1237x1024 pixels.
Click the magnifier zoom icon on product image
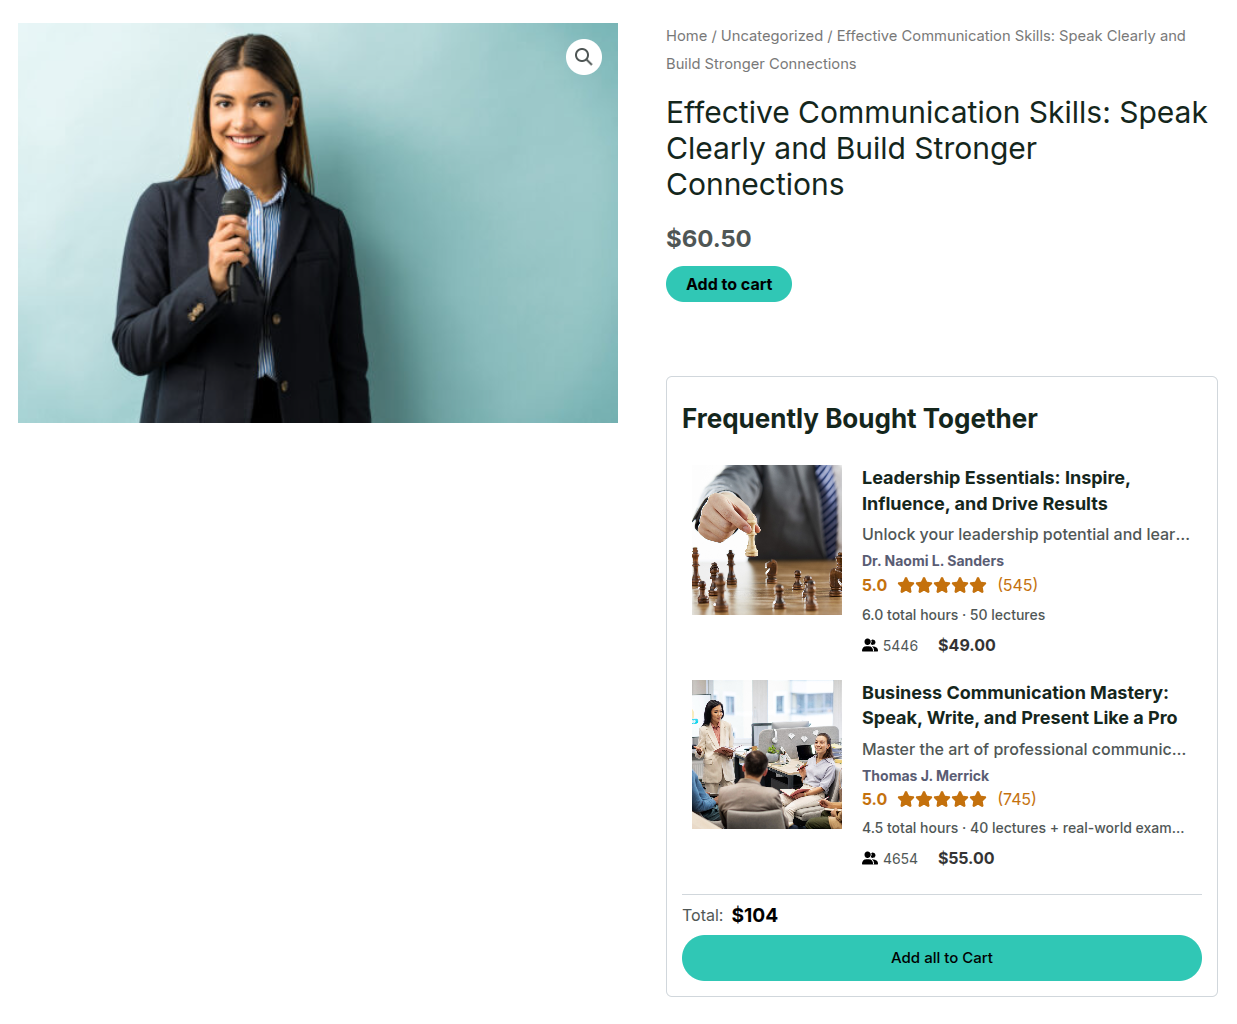pos(584,57)
